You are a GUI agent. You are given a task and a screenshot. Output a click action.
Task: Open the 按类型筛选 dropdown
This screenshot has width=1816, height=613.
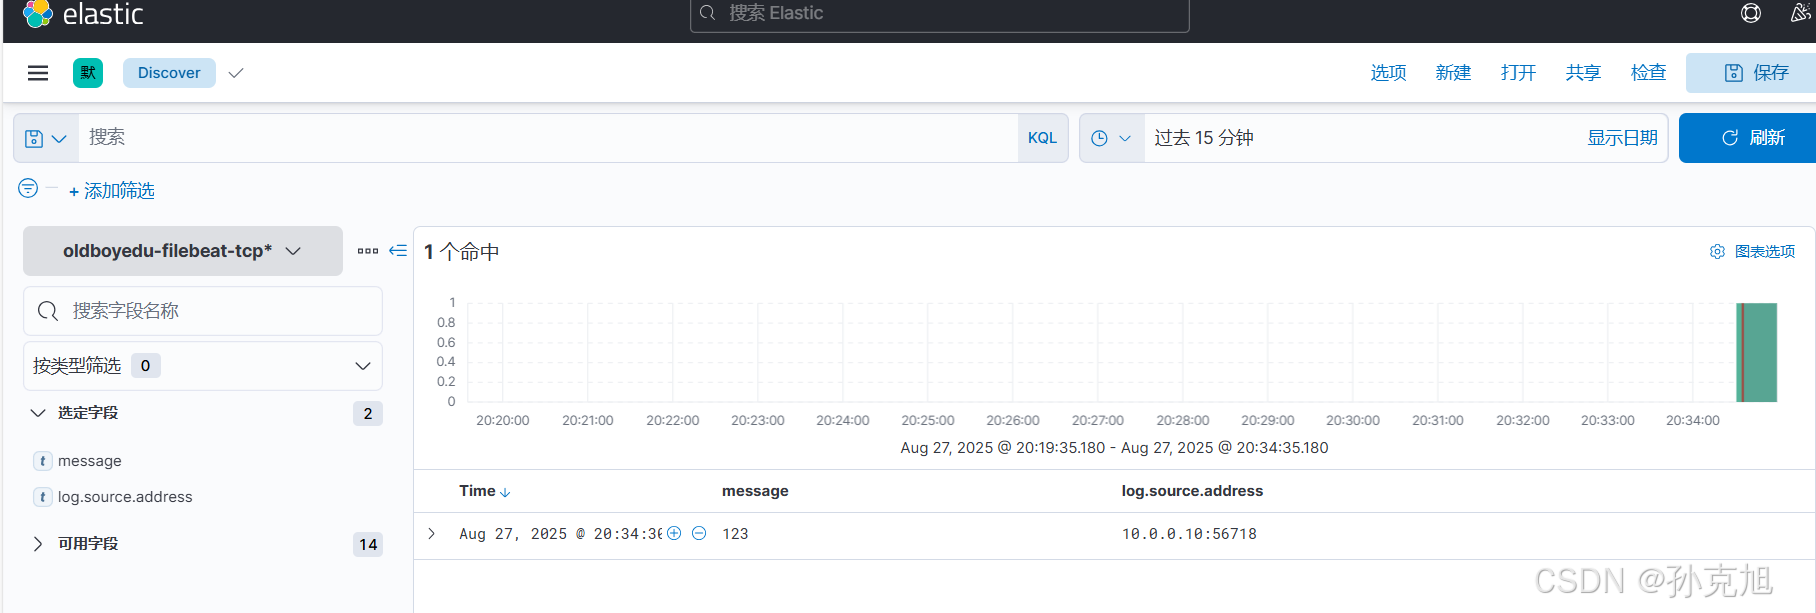pos(203,366)
